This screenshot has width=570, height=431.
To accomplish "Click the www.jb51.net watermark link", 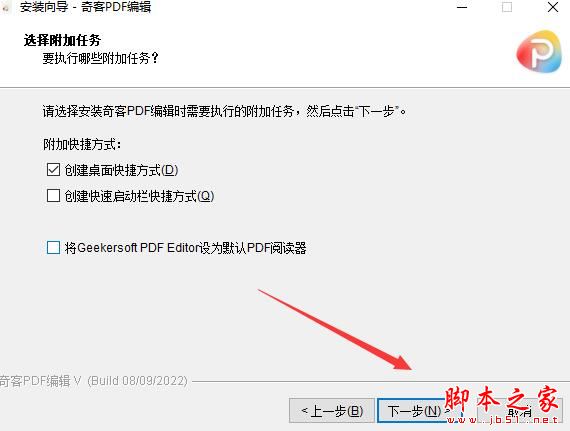I will [502, 420].
